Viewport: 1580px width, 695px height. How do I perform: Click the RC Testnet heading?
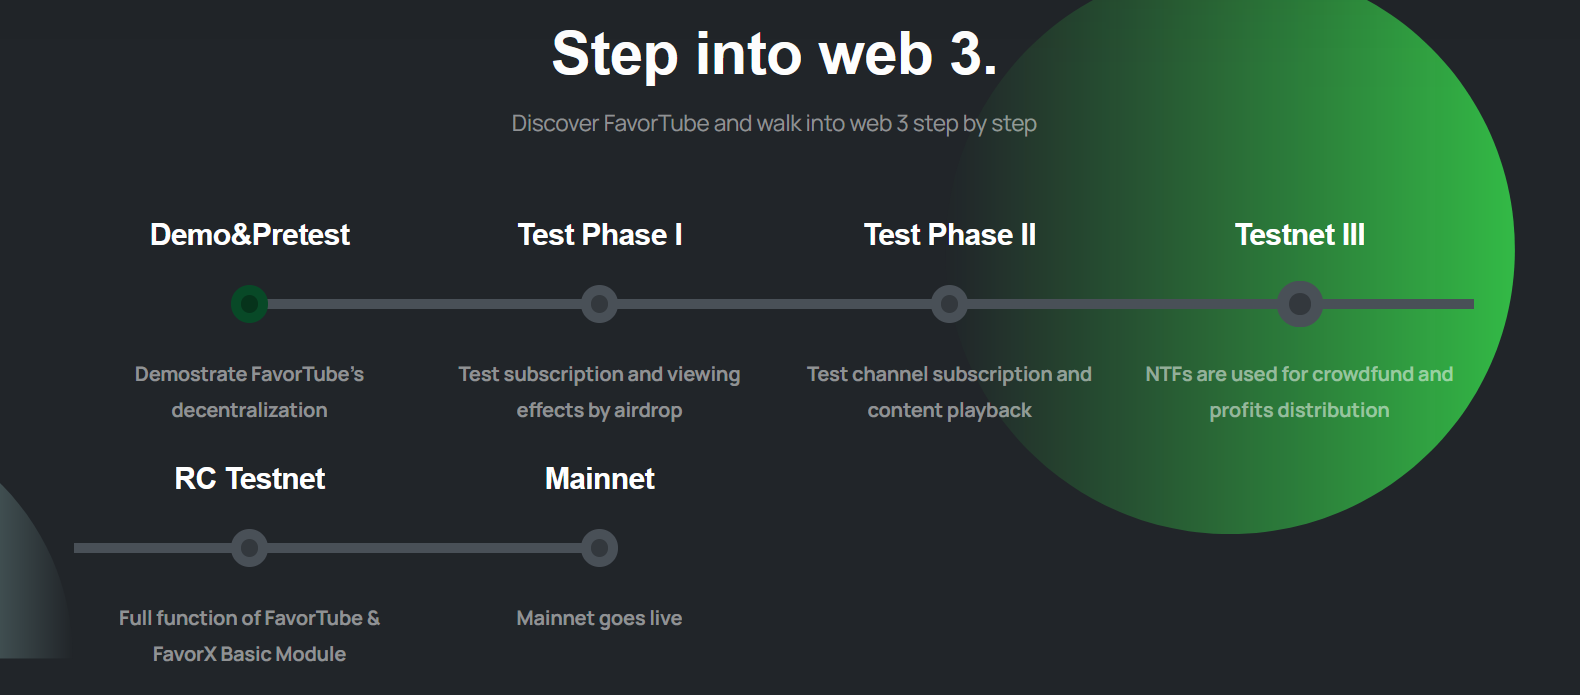pos(250,479)
